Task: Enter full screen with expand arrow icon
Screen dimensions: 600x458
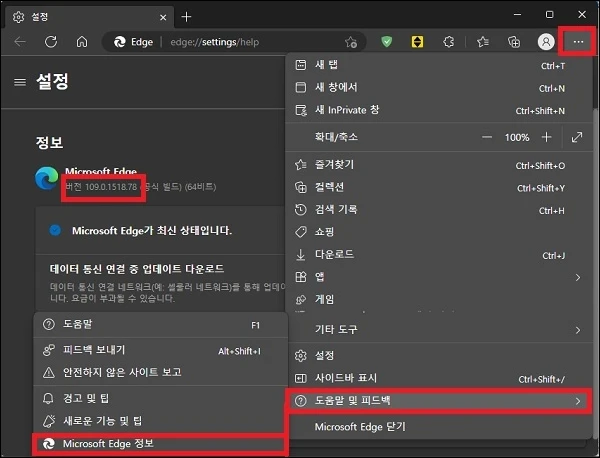Action: [577, 137]
